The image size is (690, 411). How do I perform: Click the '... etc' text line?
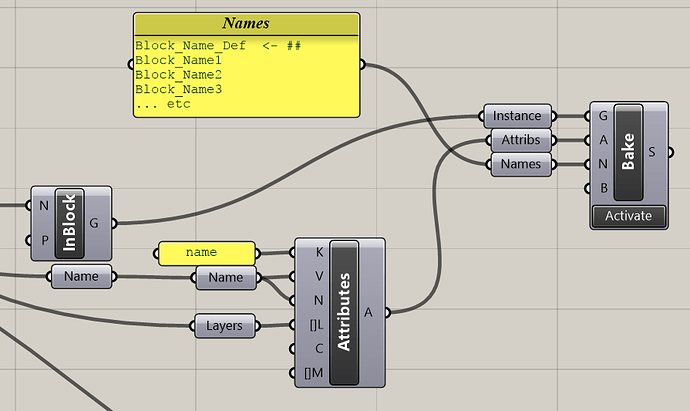point(163,104)
